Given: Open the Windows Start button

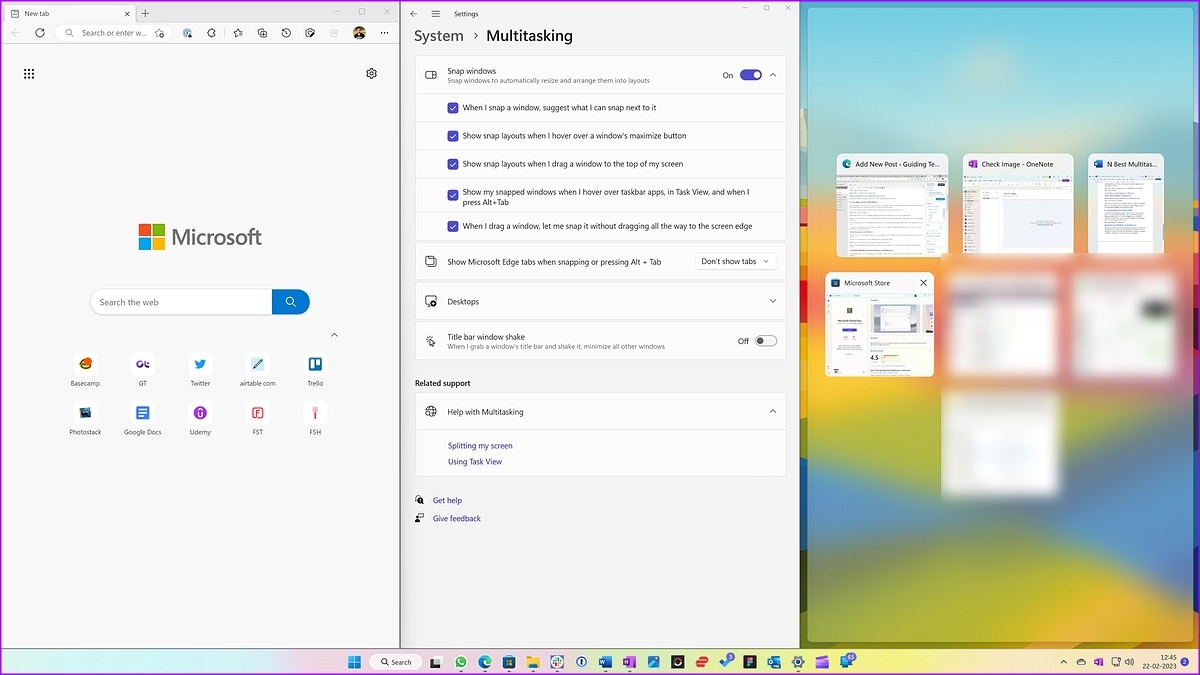Looking at the screenshot, I should click(x=354, y=662).
